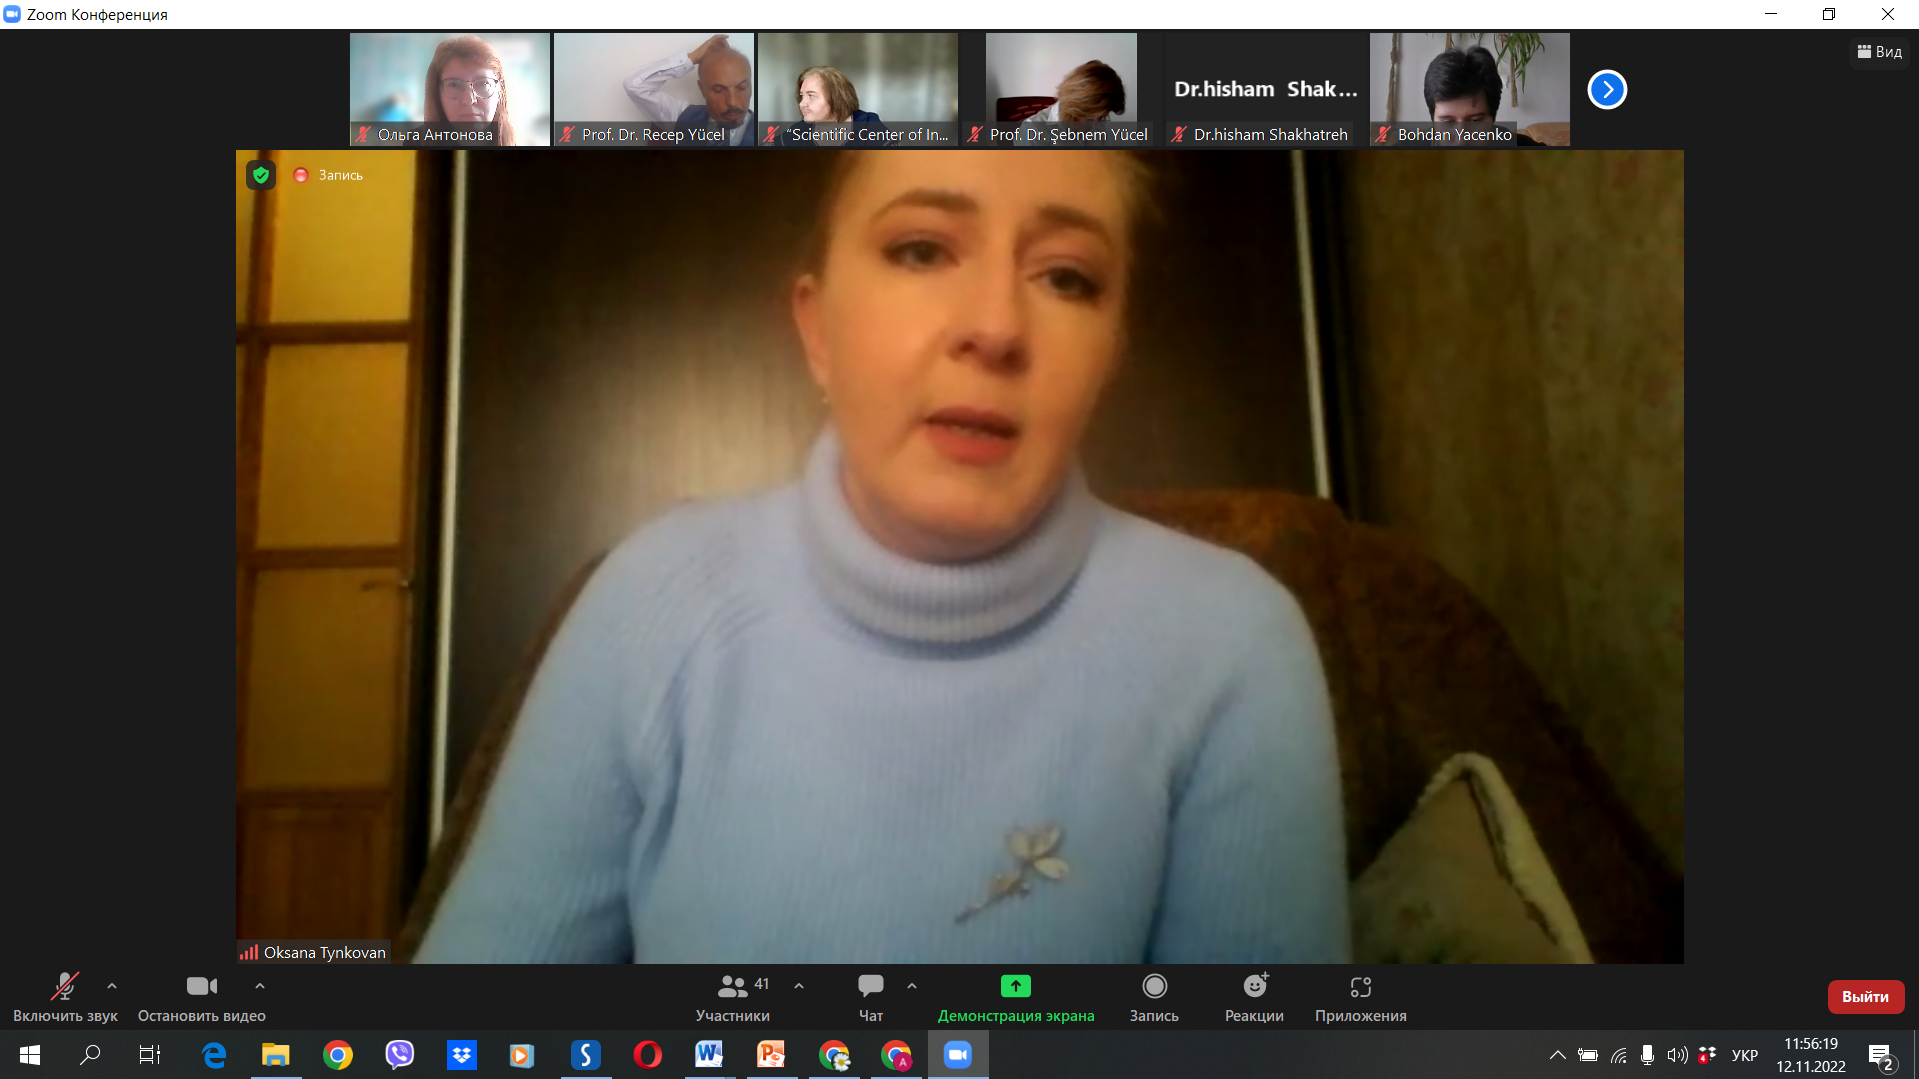
Task: Open File Explorer from taskbar
Action: (276, 1055)
